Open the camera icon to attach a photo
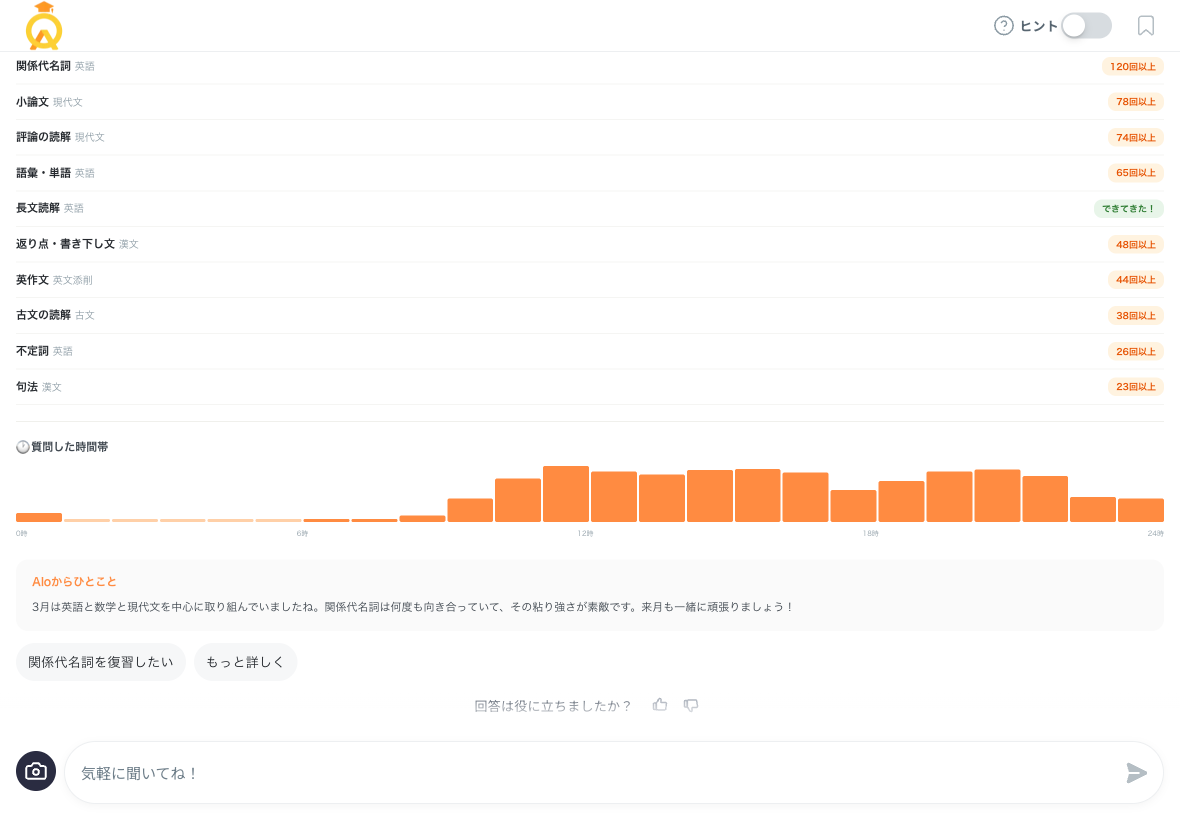The height and width of the screenshot is (820, 1180). (x=36, y=771)
